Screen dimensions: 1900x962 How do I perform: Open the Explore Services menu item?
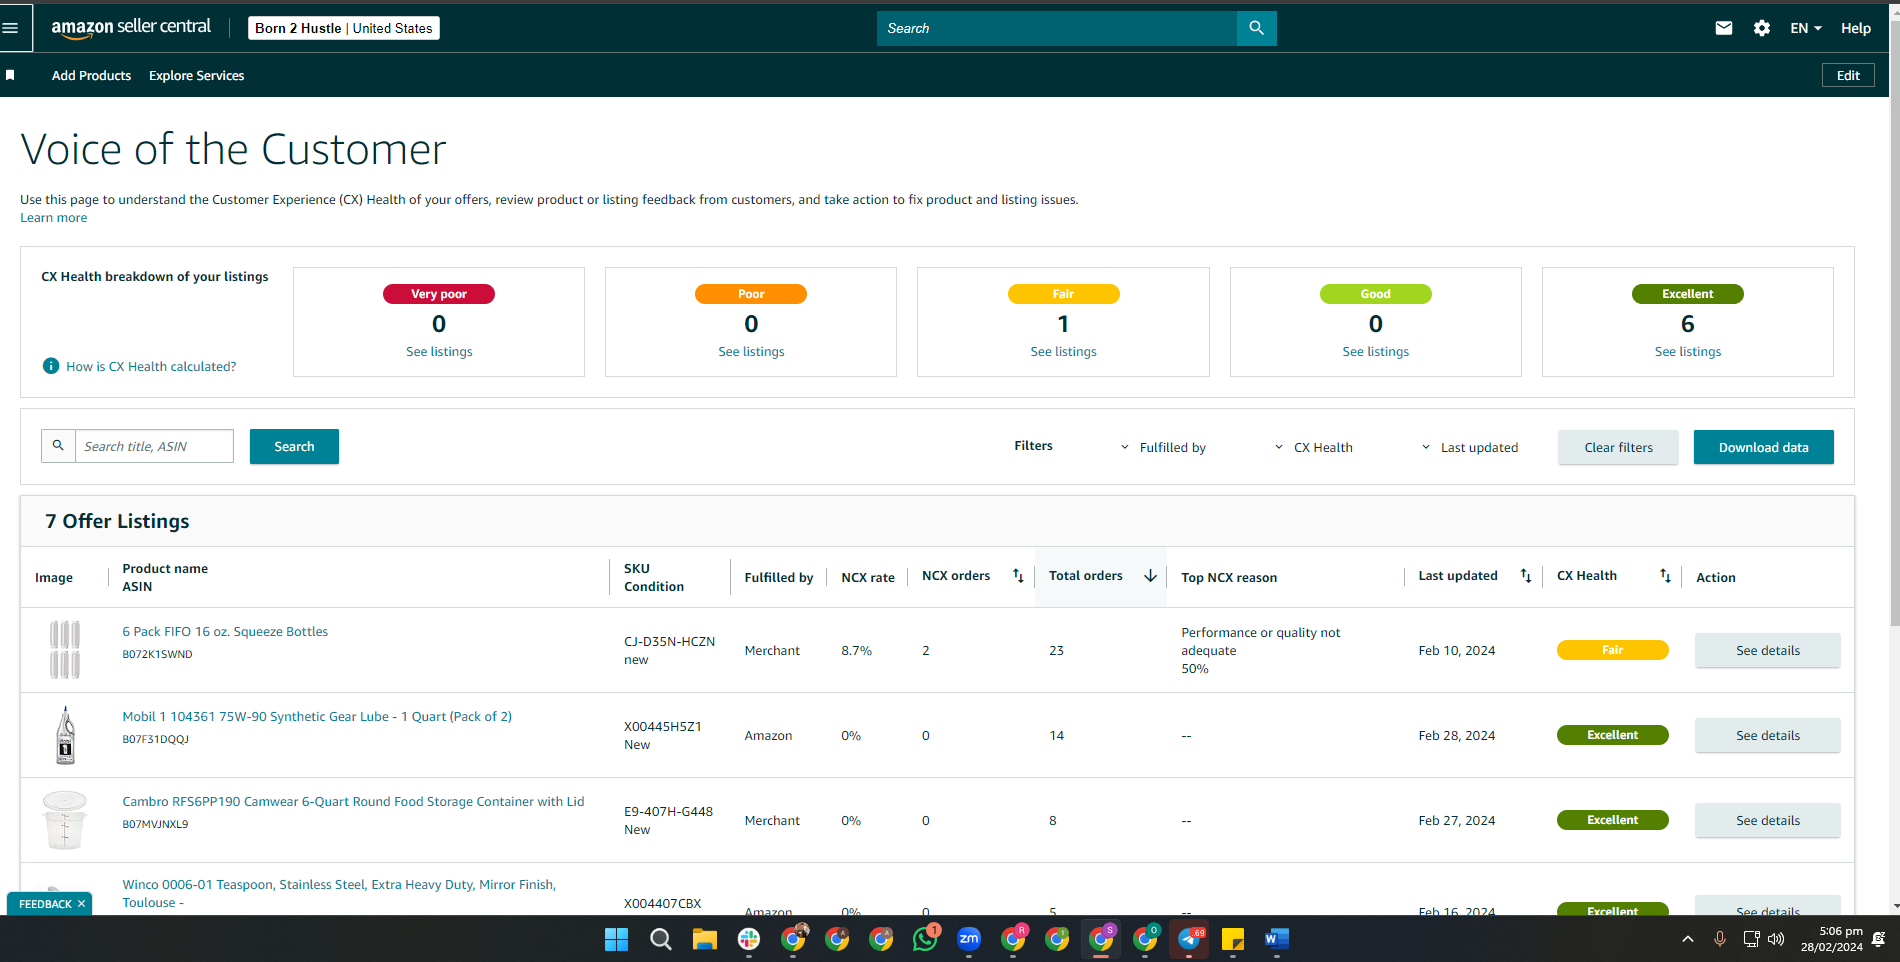(196, 75)
